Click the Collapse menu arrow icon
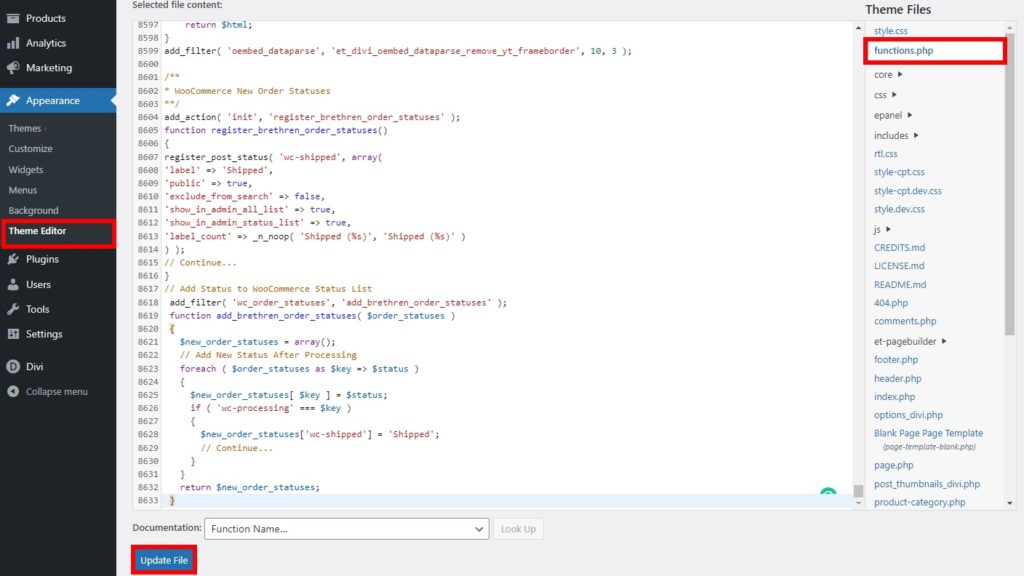 [x=13, y=392]
